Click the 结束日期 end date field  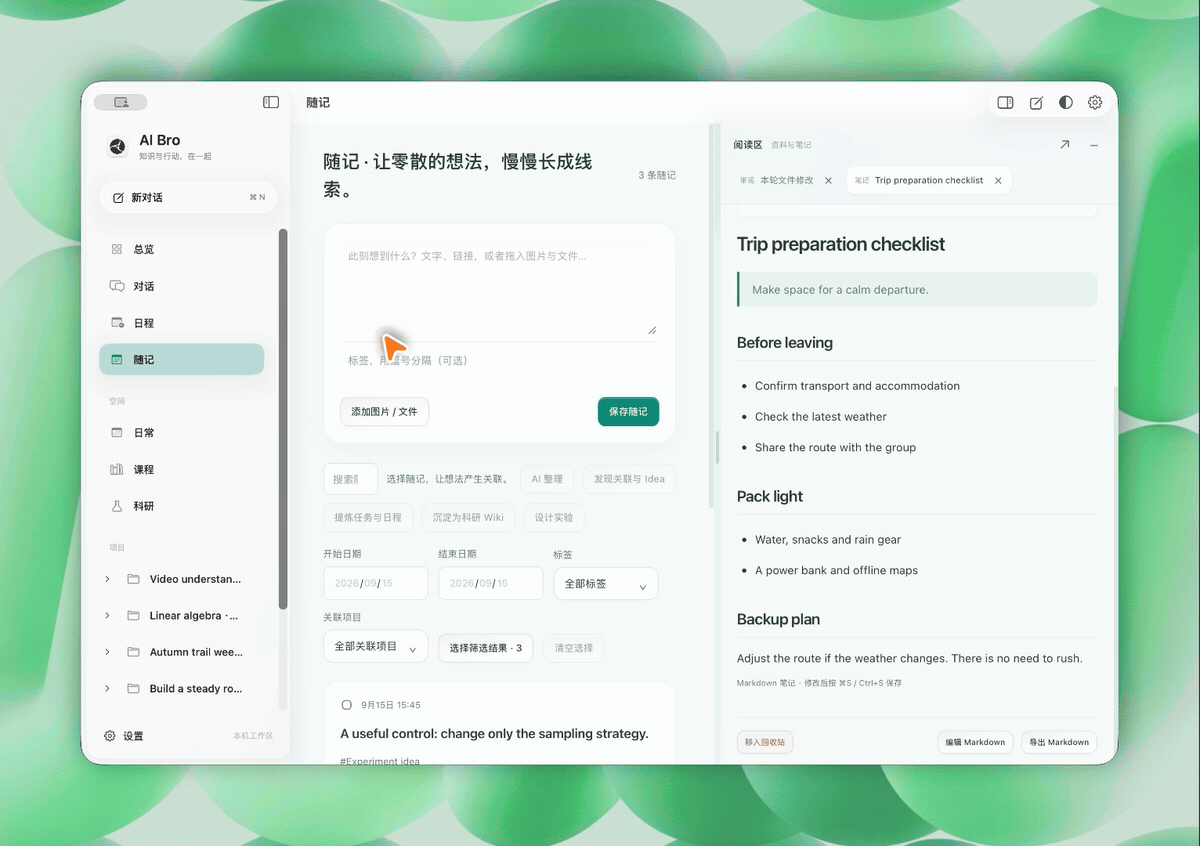[x=490, y=583]
